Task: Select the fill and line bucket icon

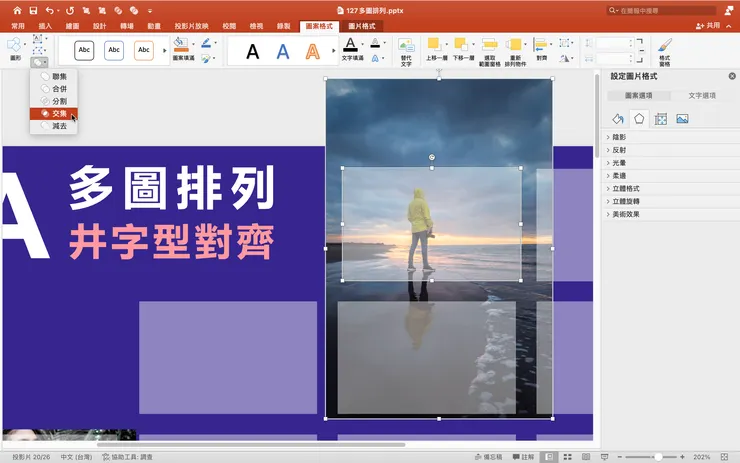Action: click(618, 119)
